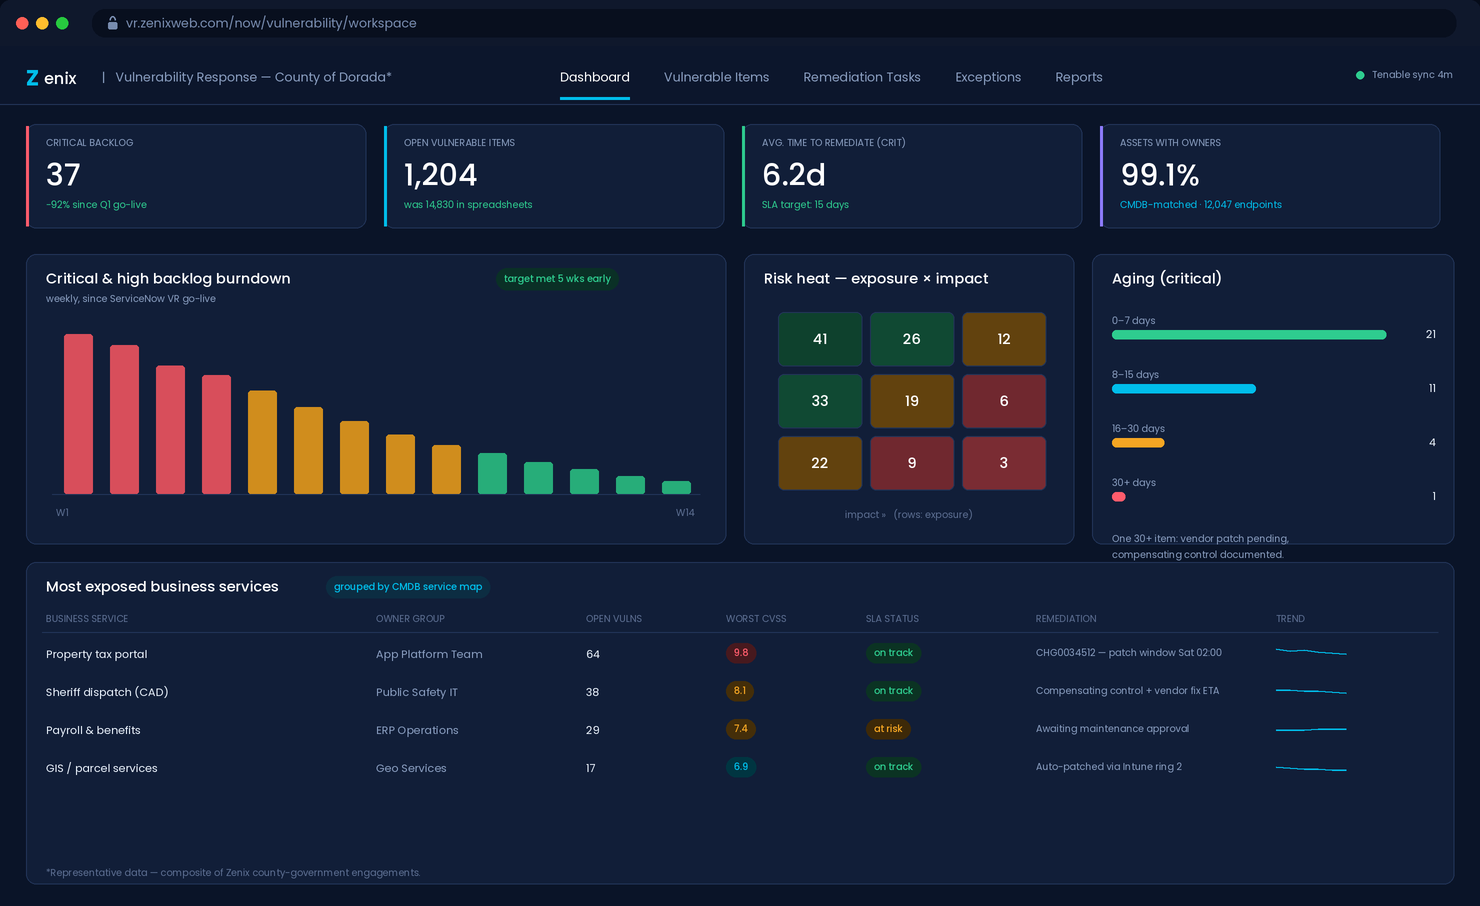The width and height of the screenshot is (1480, 906).
Task: Sort by Open Vulns column header
Action: coord(614,619)
